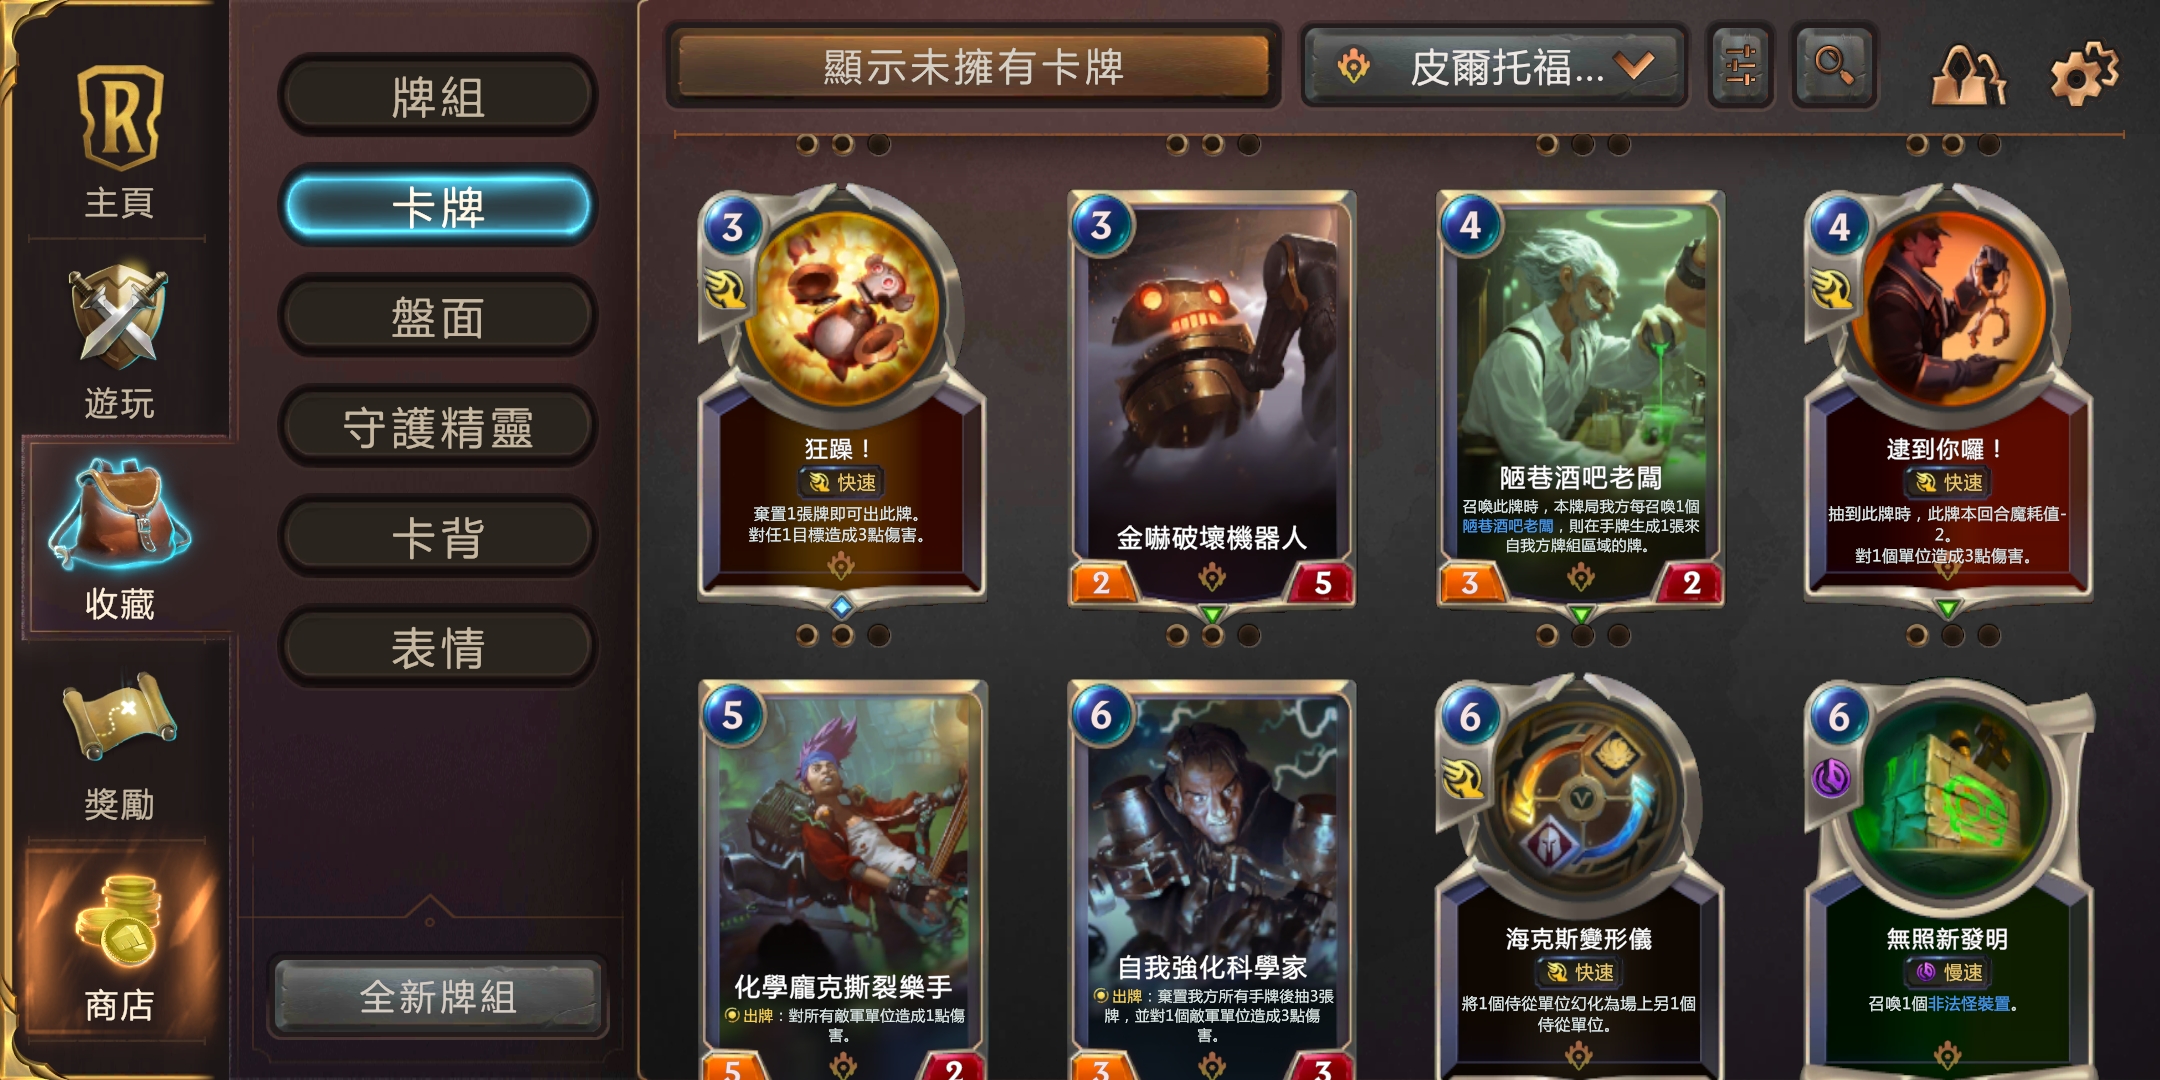
Task: Switch to the 牌組 tab
Action: [438, 97]
